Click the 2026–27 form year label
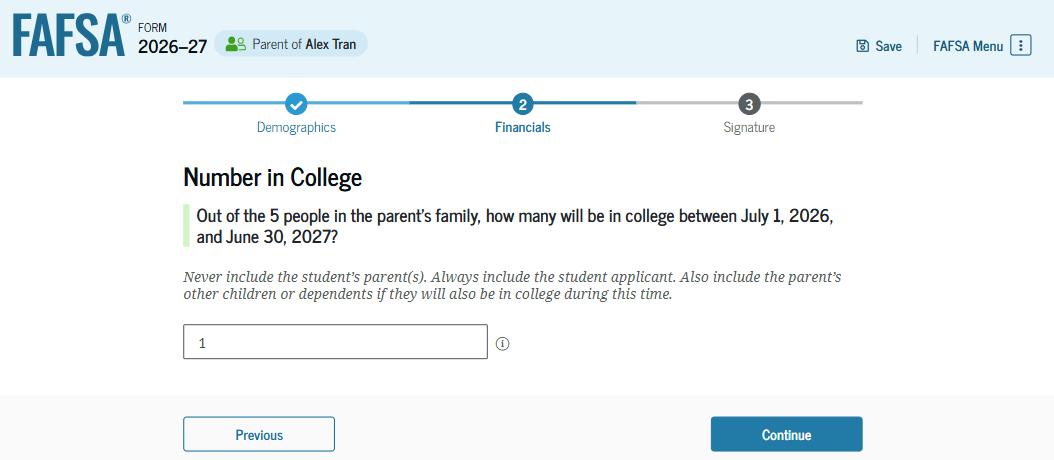This screenshot has width=1054, height=460. [x=172, y=47]
